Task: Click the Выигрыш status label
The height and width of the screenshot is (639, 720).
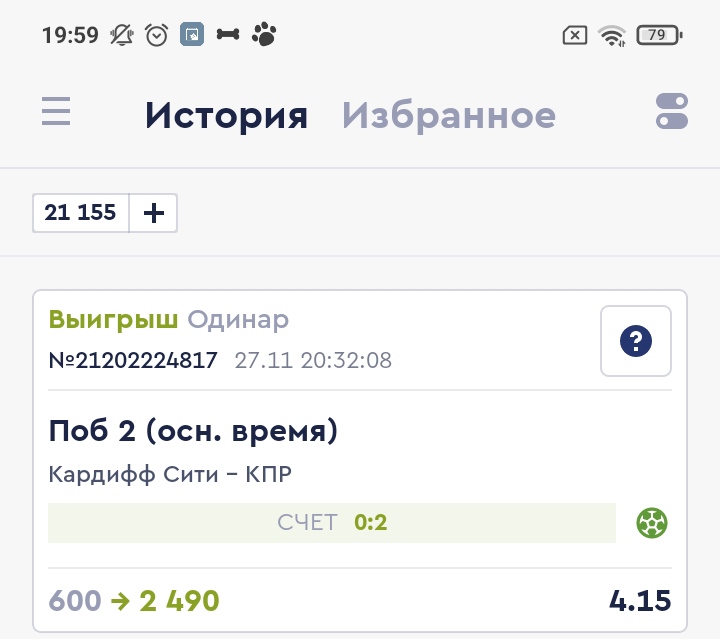Action: tap(113, 320)
